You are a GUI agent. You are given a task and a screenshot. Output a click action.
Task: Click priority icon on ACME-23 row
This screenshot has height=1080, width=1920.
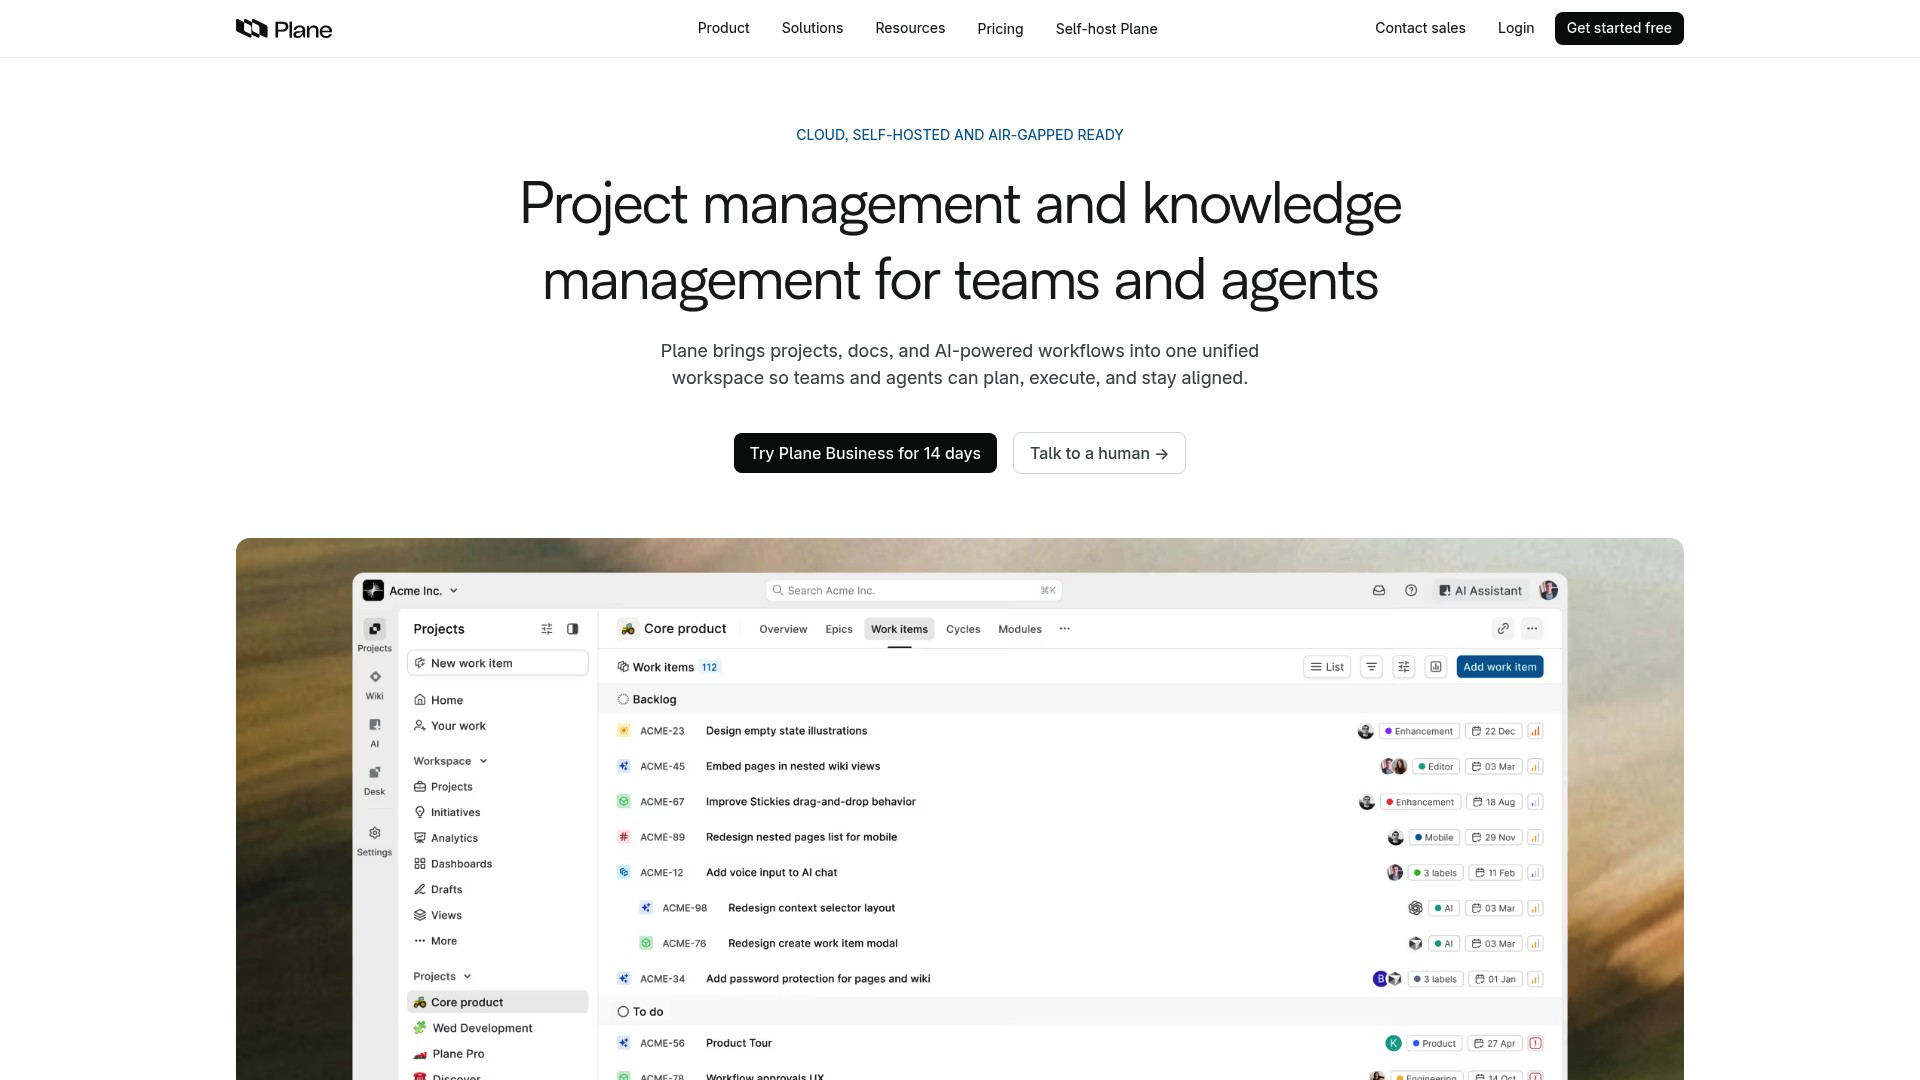point(1535,731)
